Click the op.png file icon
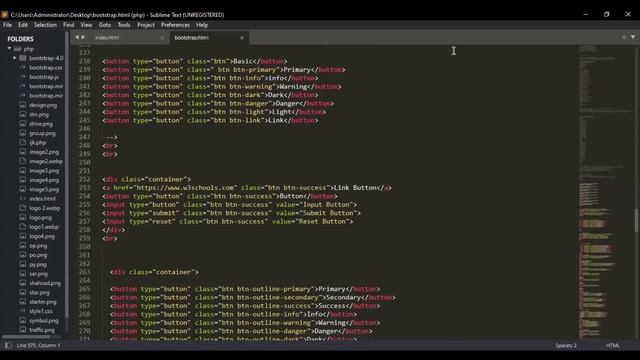Viewport: 640px width, 360px height. click(23, 246)
